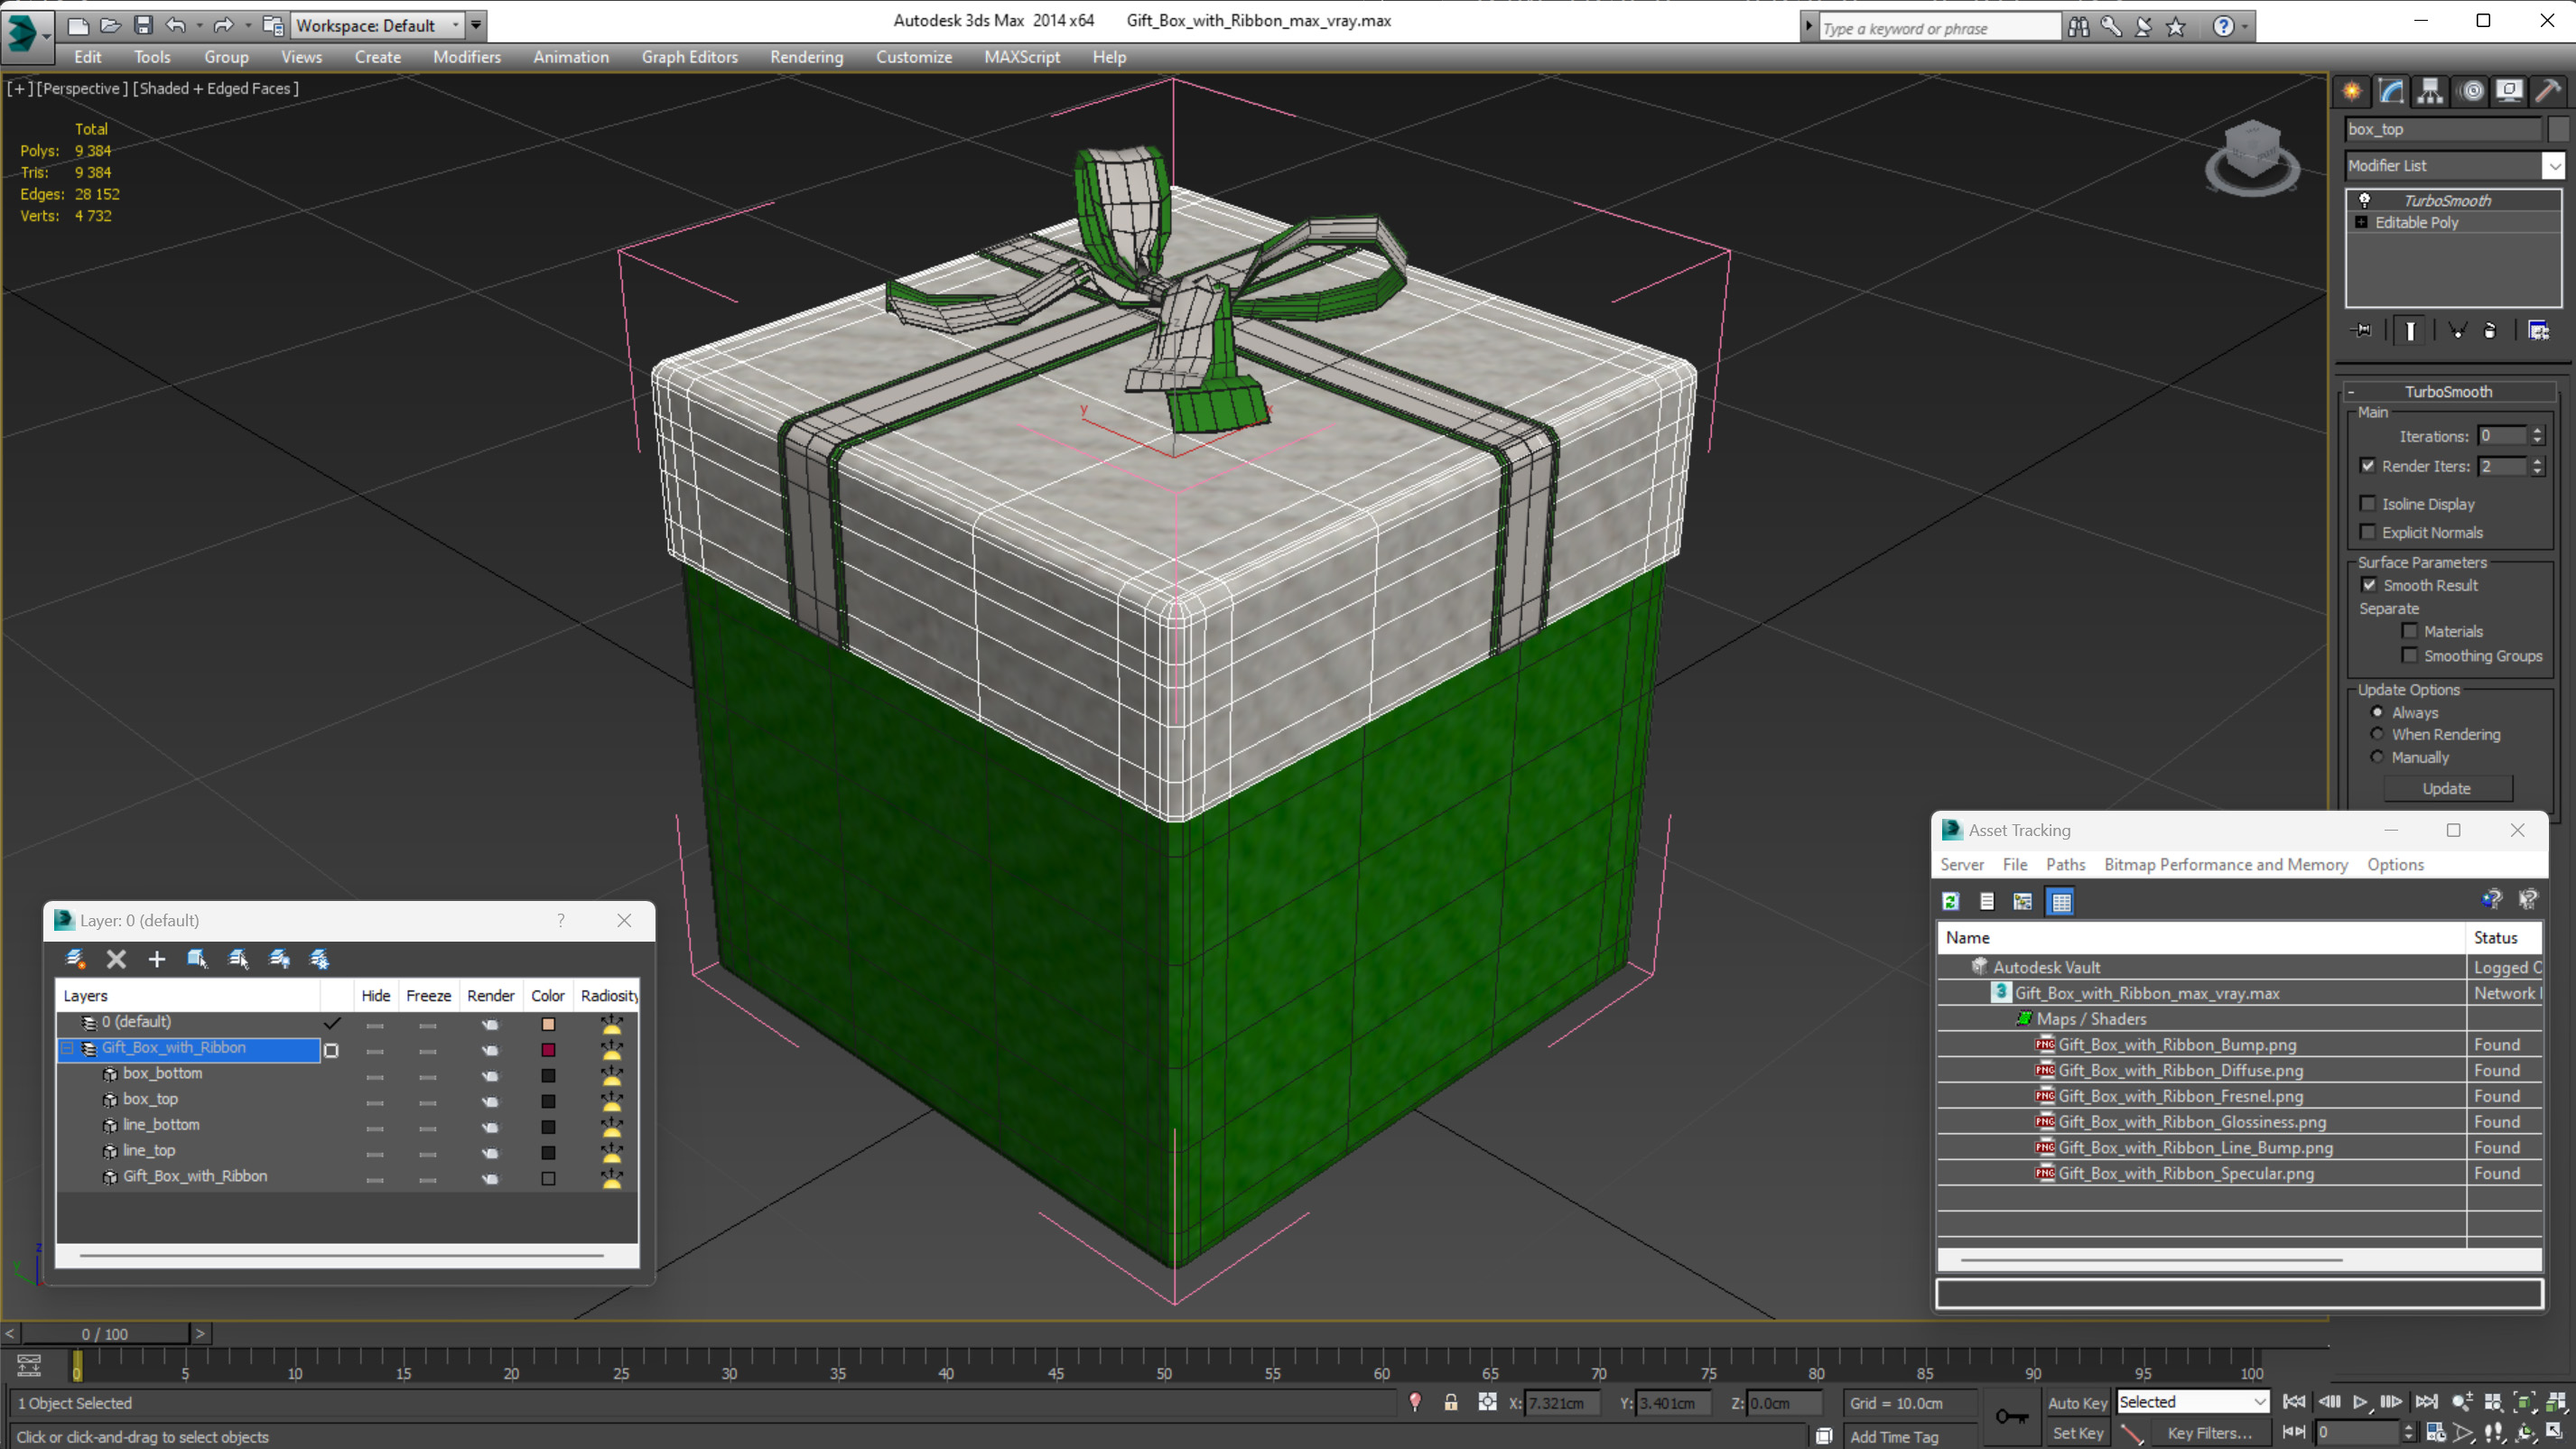Save the scene with the floppy icon
The height and width of the screenshot is (1449, 2576).
(143, 25)
